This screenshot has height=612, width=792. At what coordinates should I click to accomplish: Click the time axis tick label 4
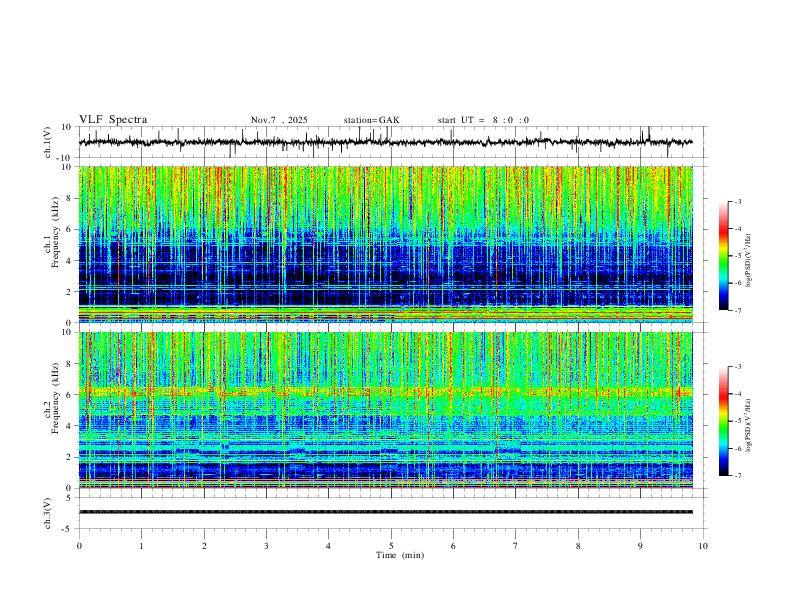coord(328,546)
